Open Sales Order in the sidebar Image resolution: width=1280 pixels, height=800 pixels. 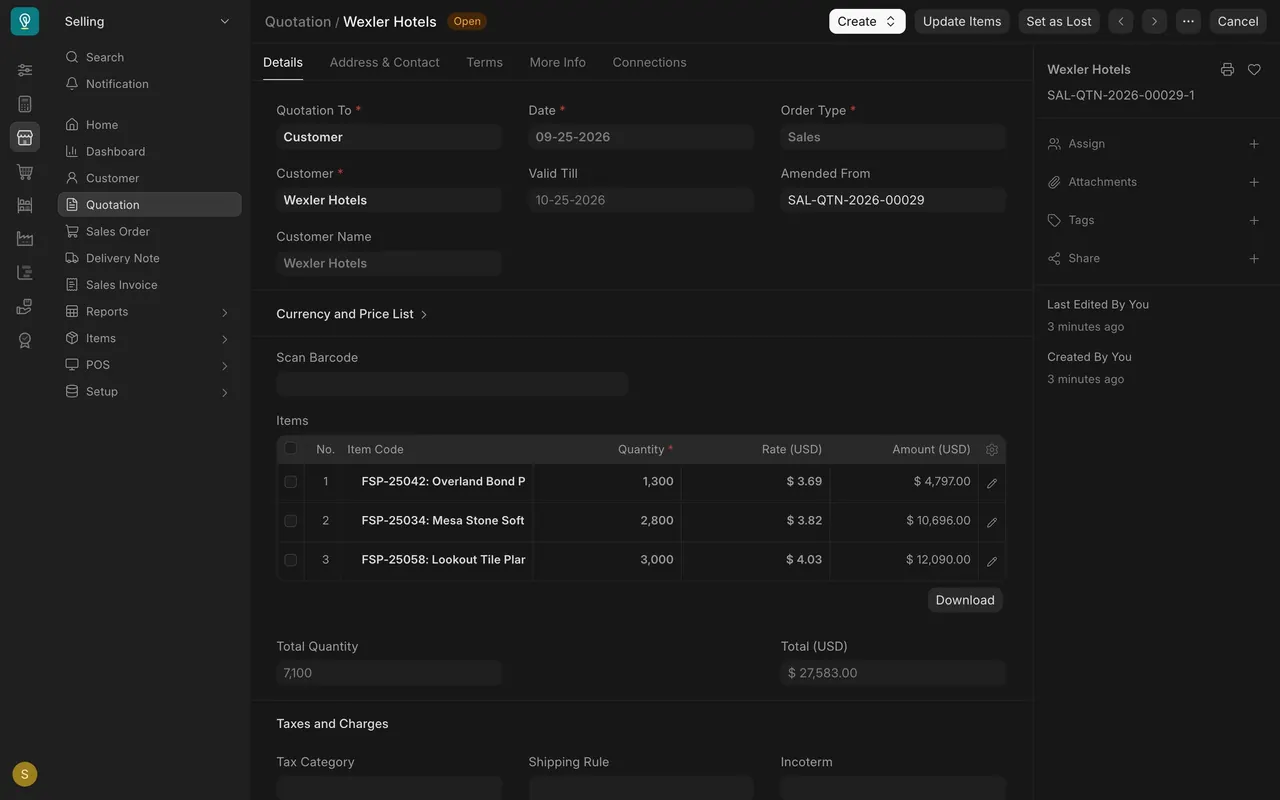tap(150, 232)
